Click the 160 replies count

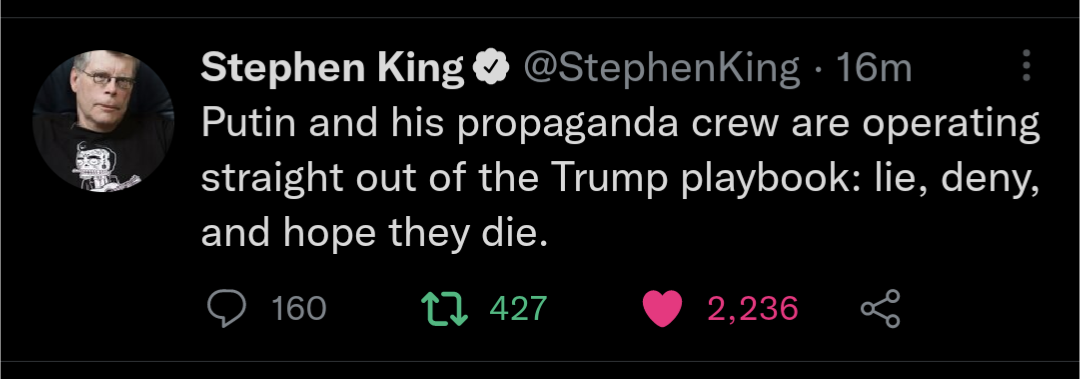click(298, 309)
